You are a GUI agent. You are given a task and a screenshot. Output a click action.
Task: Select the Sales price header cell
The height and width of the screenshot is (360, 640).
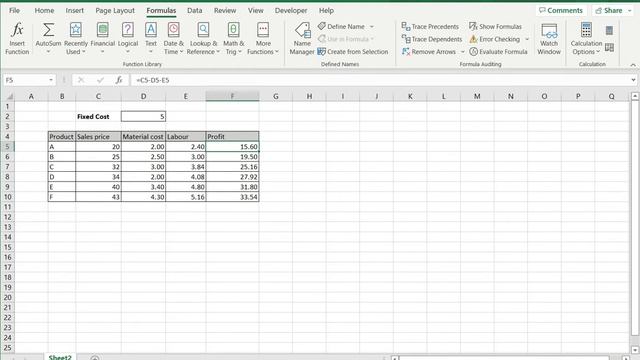coord(98,136)
